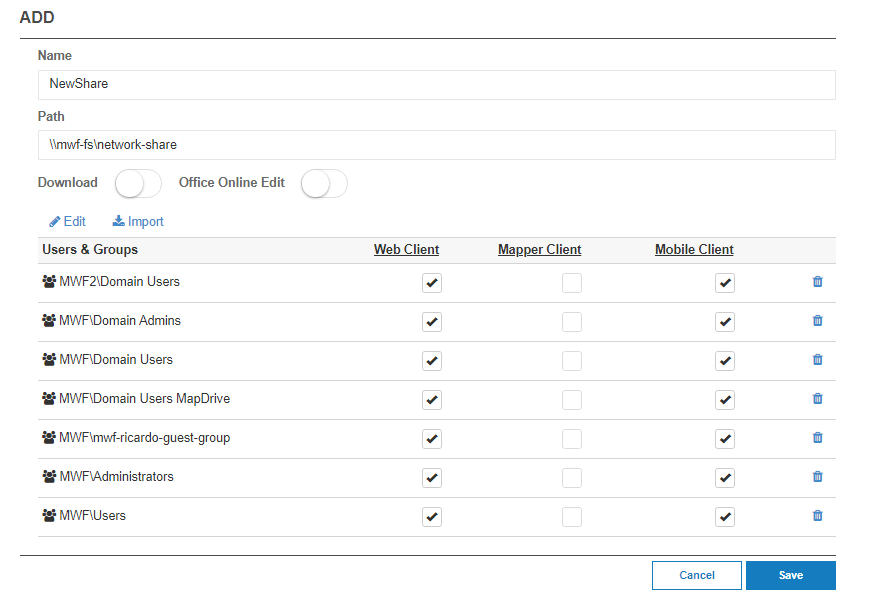
Task: Click the Web Client column header
Action: click(x=406, y=250)
